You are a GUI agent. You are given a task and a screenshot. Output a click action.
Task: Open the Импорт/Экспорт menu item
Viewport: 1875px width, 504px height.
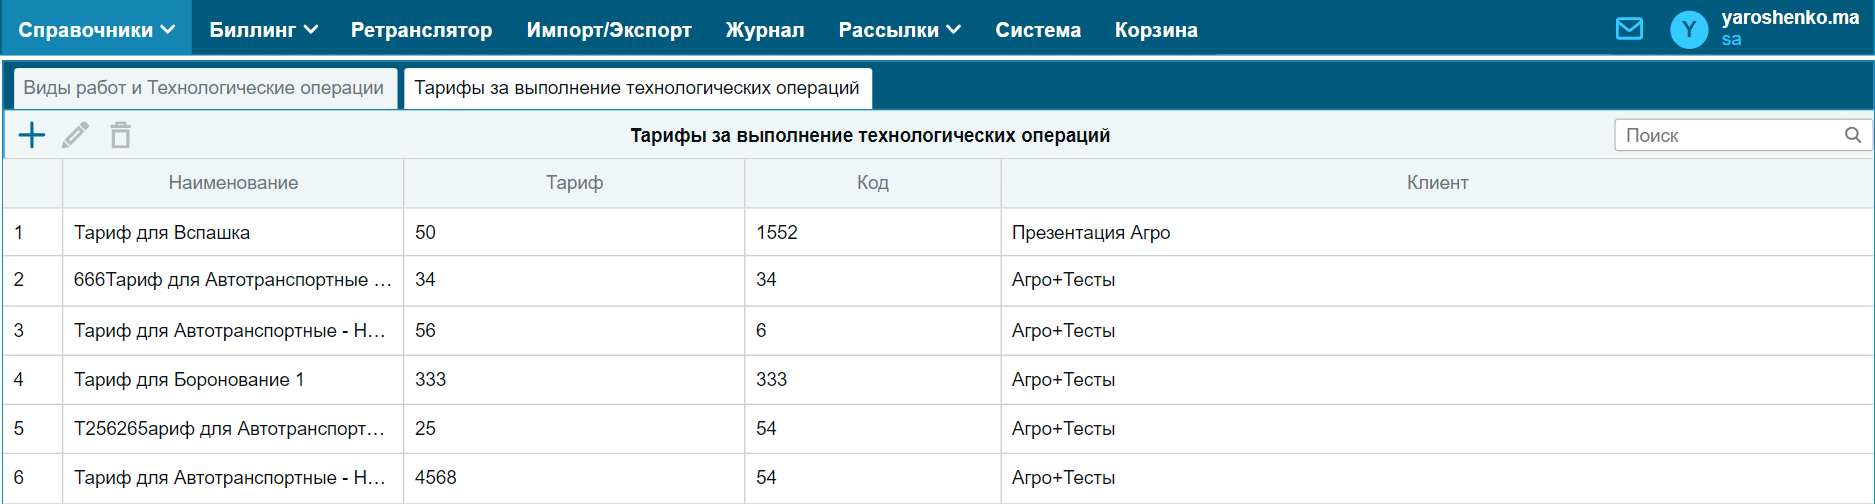[609, 30]
